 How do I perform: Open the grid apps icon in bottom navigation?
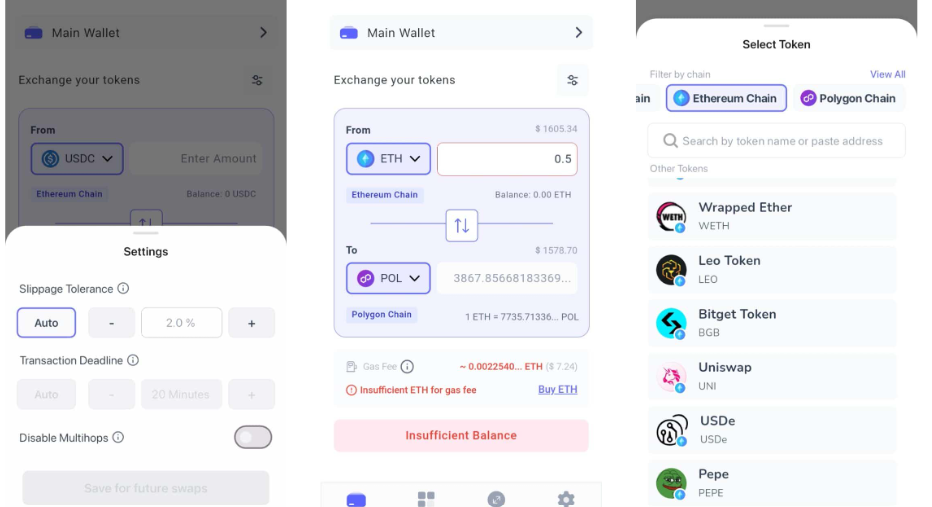coord(426,499)
